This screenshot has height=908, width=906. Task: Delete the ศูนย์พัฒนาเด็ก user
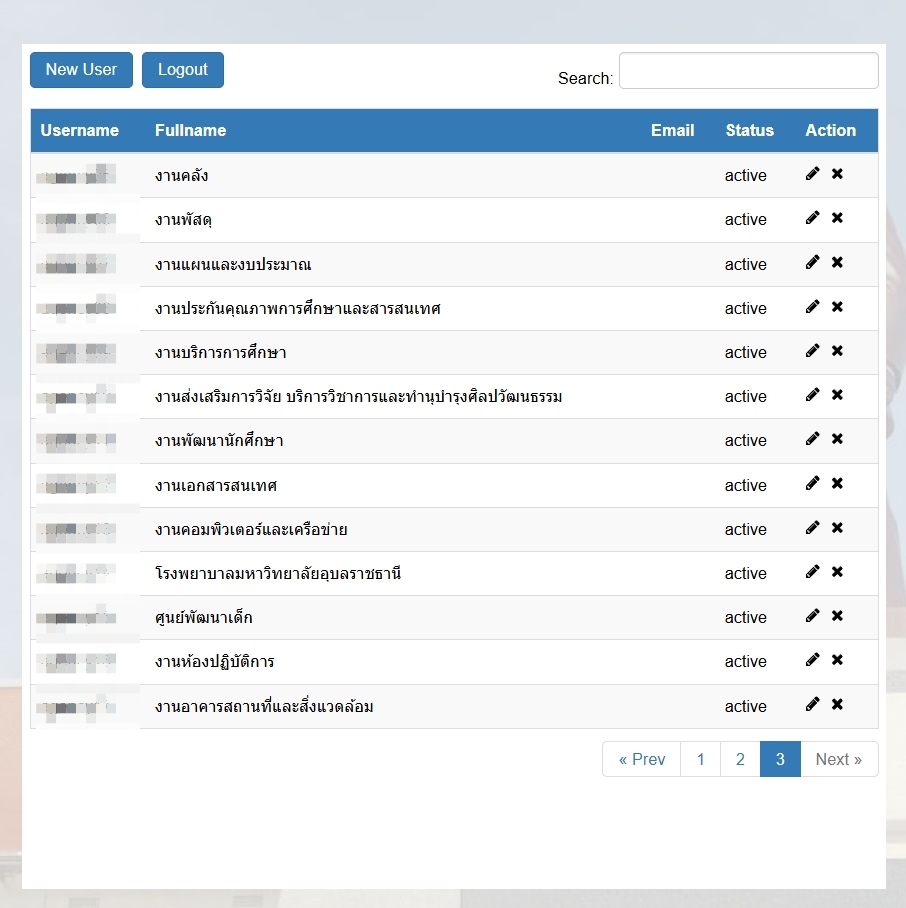837,616
